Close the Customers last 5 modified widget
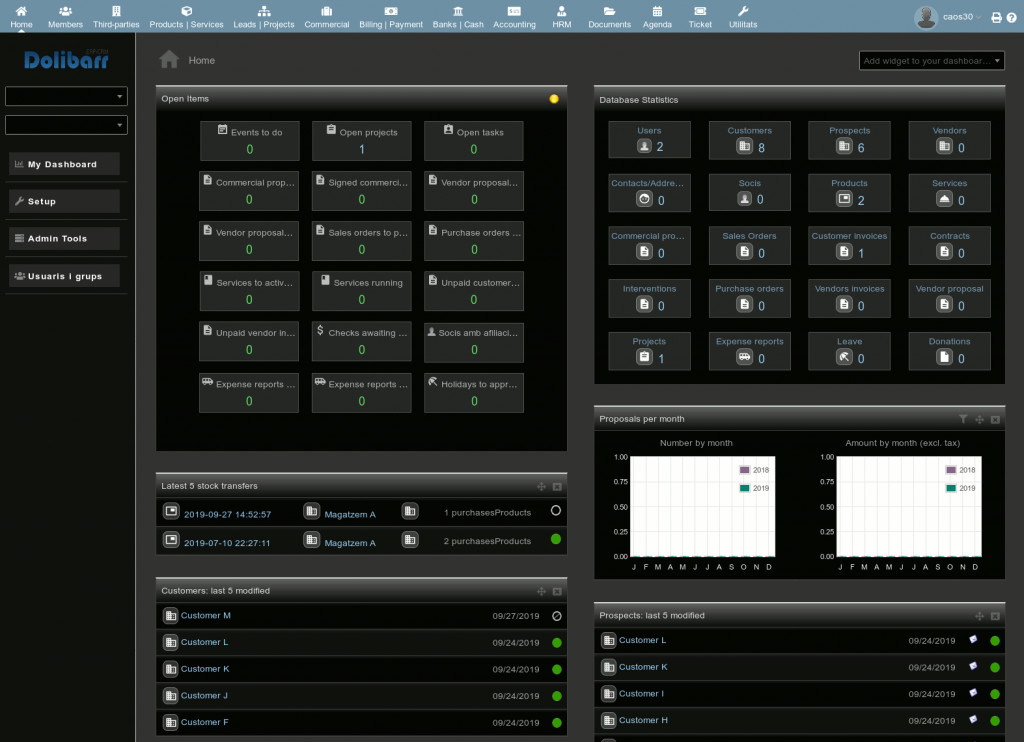1024x742 pixels. (x=557, y=591)
